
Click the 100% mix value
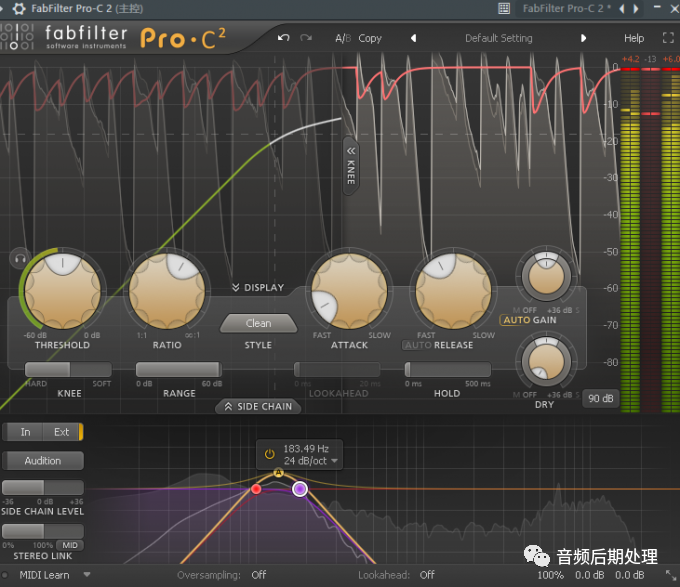550,575
